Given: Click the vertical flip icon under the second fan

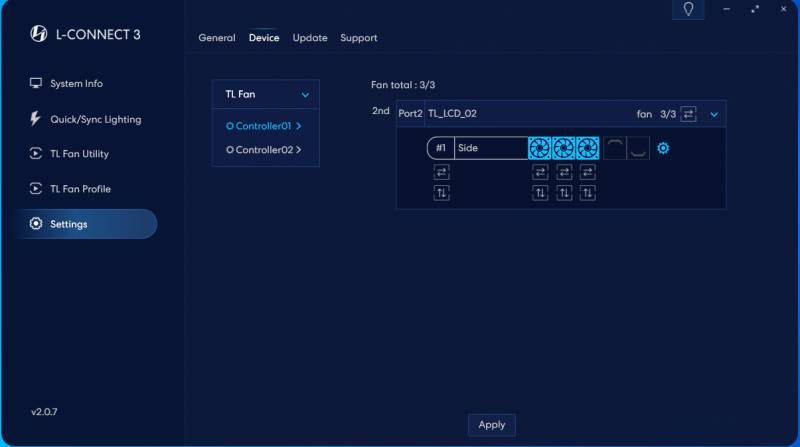Looking at the screenshot, I should click(x=564, y=193).
